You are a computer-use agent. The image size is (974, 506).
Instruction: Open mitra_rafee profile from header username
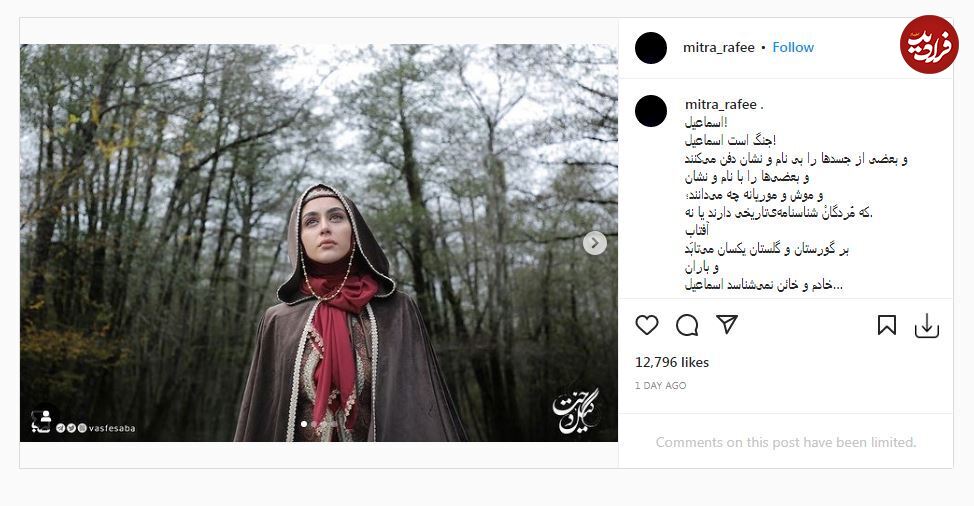719,47
